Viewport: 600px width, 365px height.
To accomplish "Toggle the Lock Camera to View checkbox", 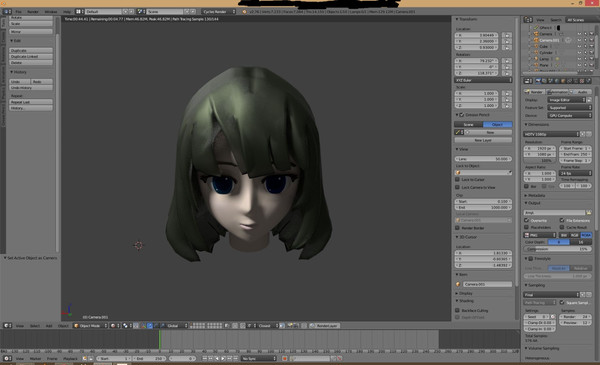I will pos(457,187).
